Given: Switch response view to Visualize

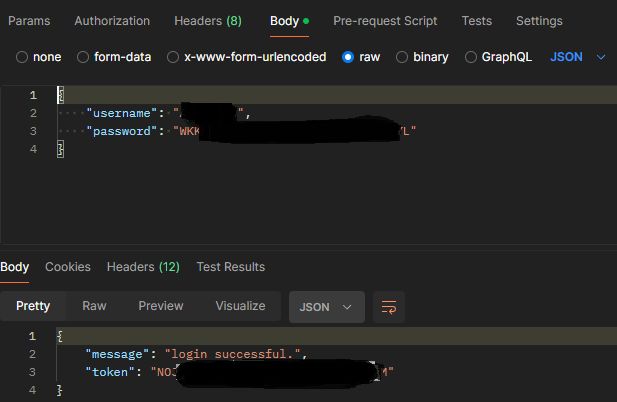Looking at the screenshot, I should coord(240,306).
